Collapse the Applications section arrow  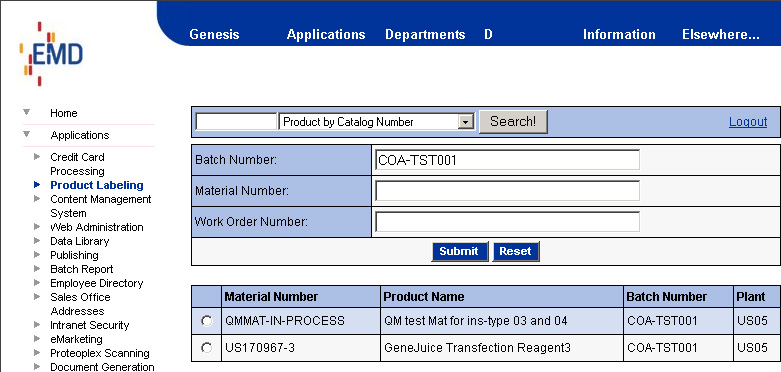pos(27,134)
